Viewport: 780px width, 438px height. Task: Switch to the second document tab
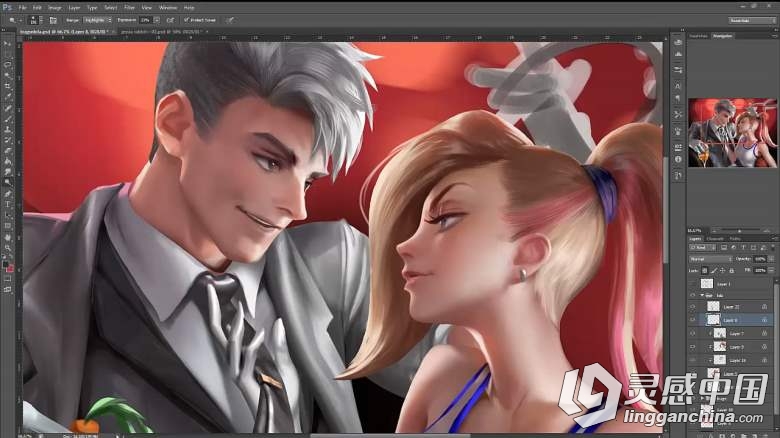click(x=161, y=32)
